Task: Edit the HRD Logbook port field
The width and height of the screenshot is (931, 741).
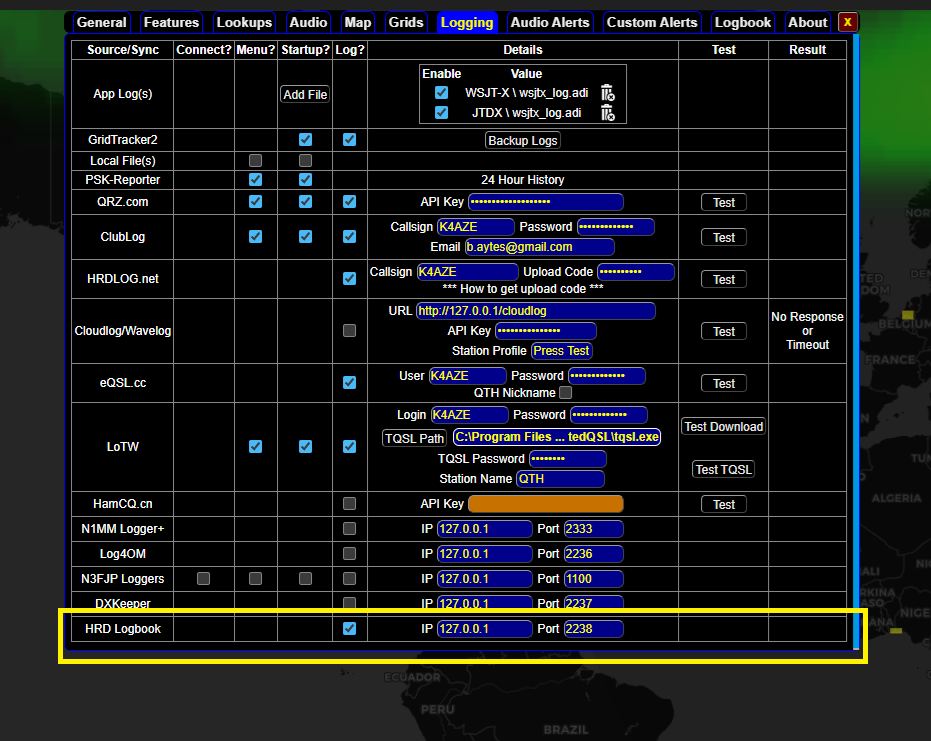Action: pyautogui.click(x=593, y=629)
